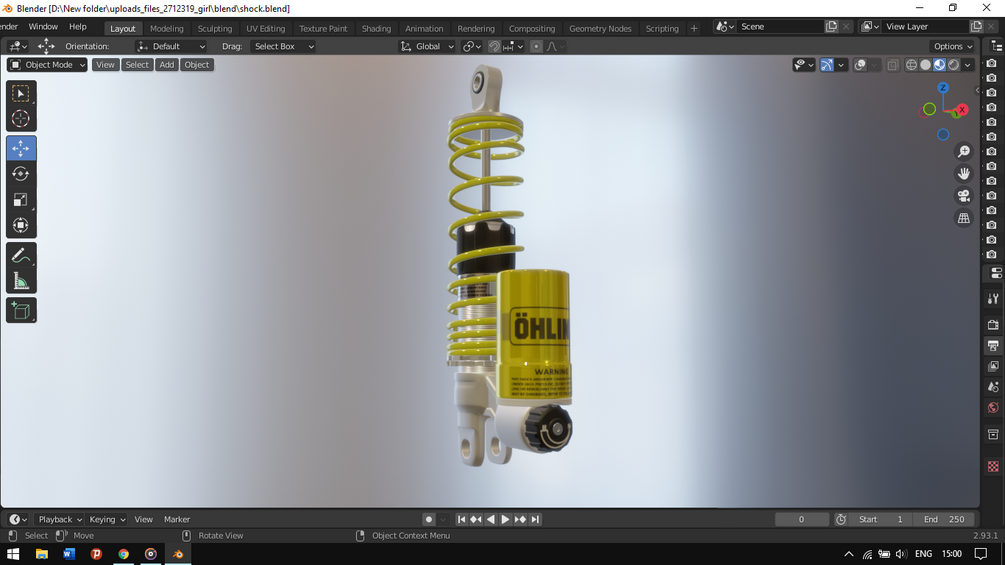Activate the Move tool
Image resolution: width=1005 pixels, height=565 pixels.
21,148
